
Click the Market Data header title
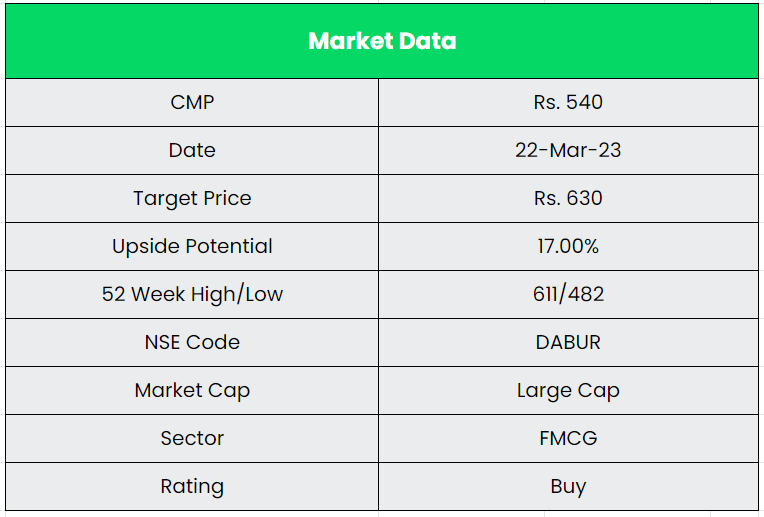[382, 41]
